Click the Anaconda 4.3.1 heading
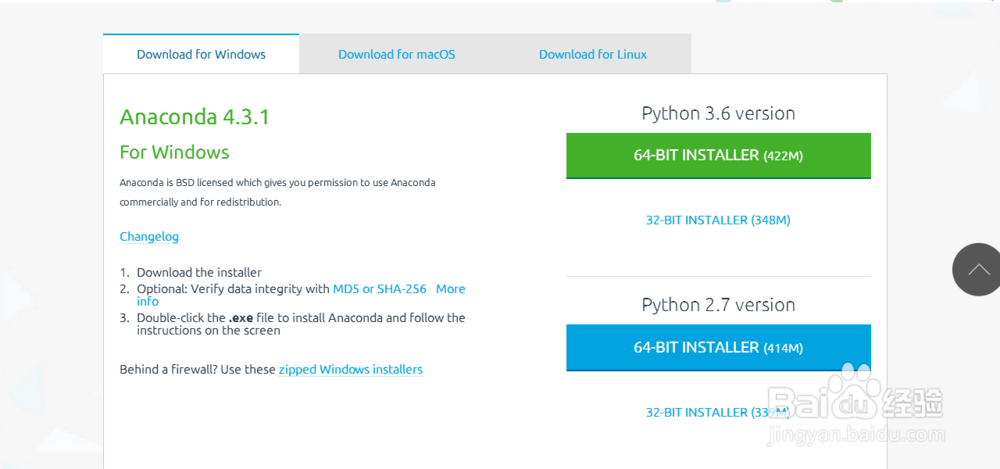Viewport: 1000px width, 469px height. click(195, 117)
